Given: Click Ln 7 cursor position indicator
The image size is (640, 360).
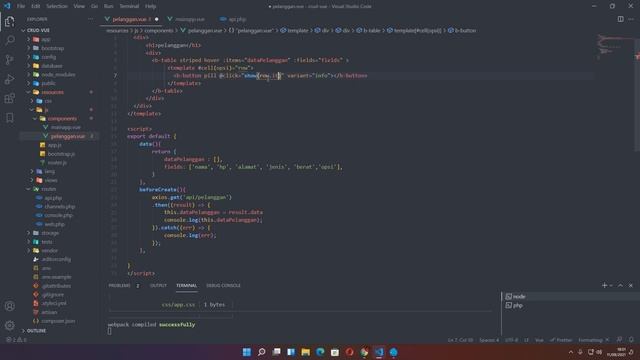Looking at the screenshot, I should point(460,340).
